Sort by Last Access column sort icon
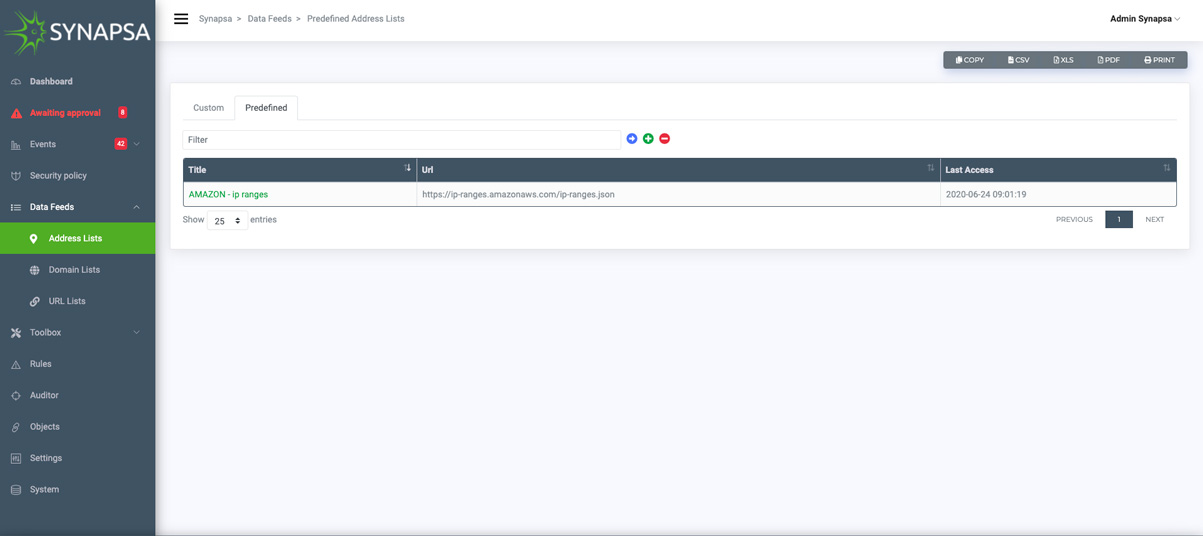 pos(1167,168)
